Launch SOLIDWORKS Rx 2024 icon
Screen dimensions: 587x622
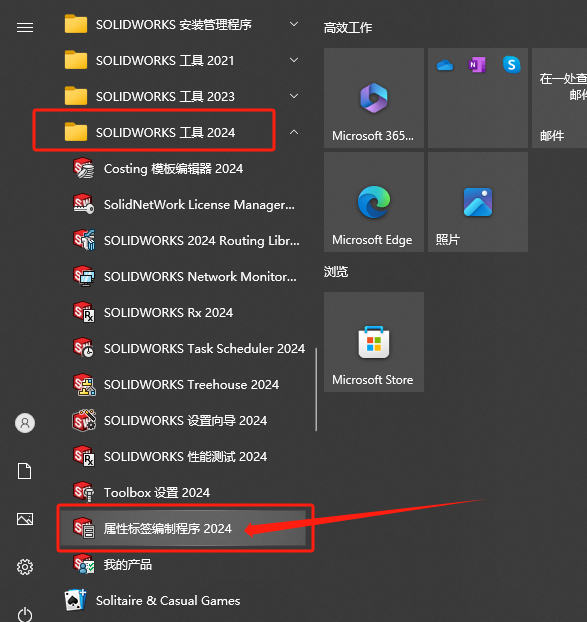[84, 313]
